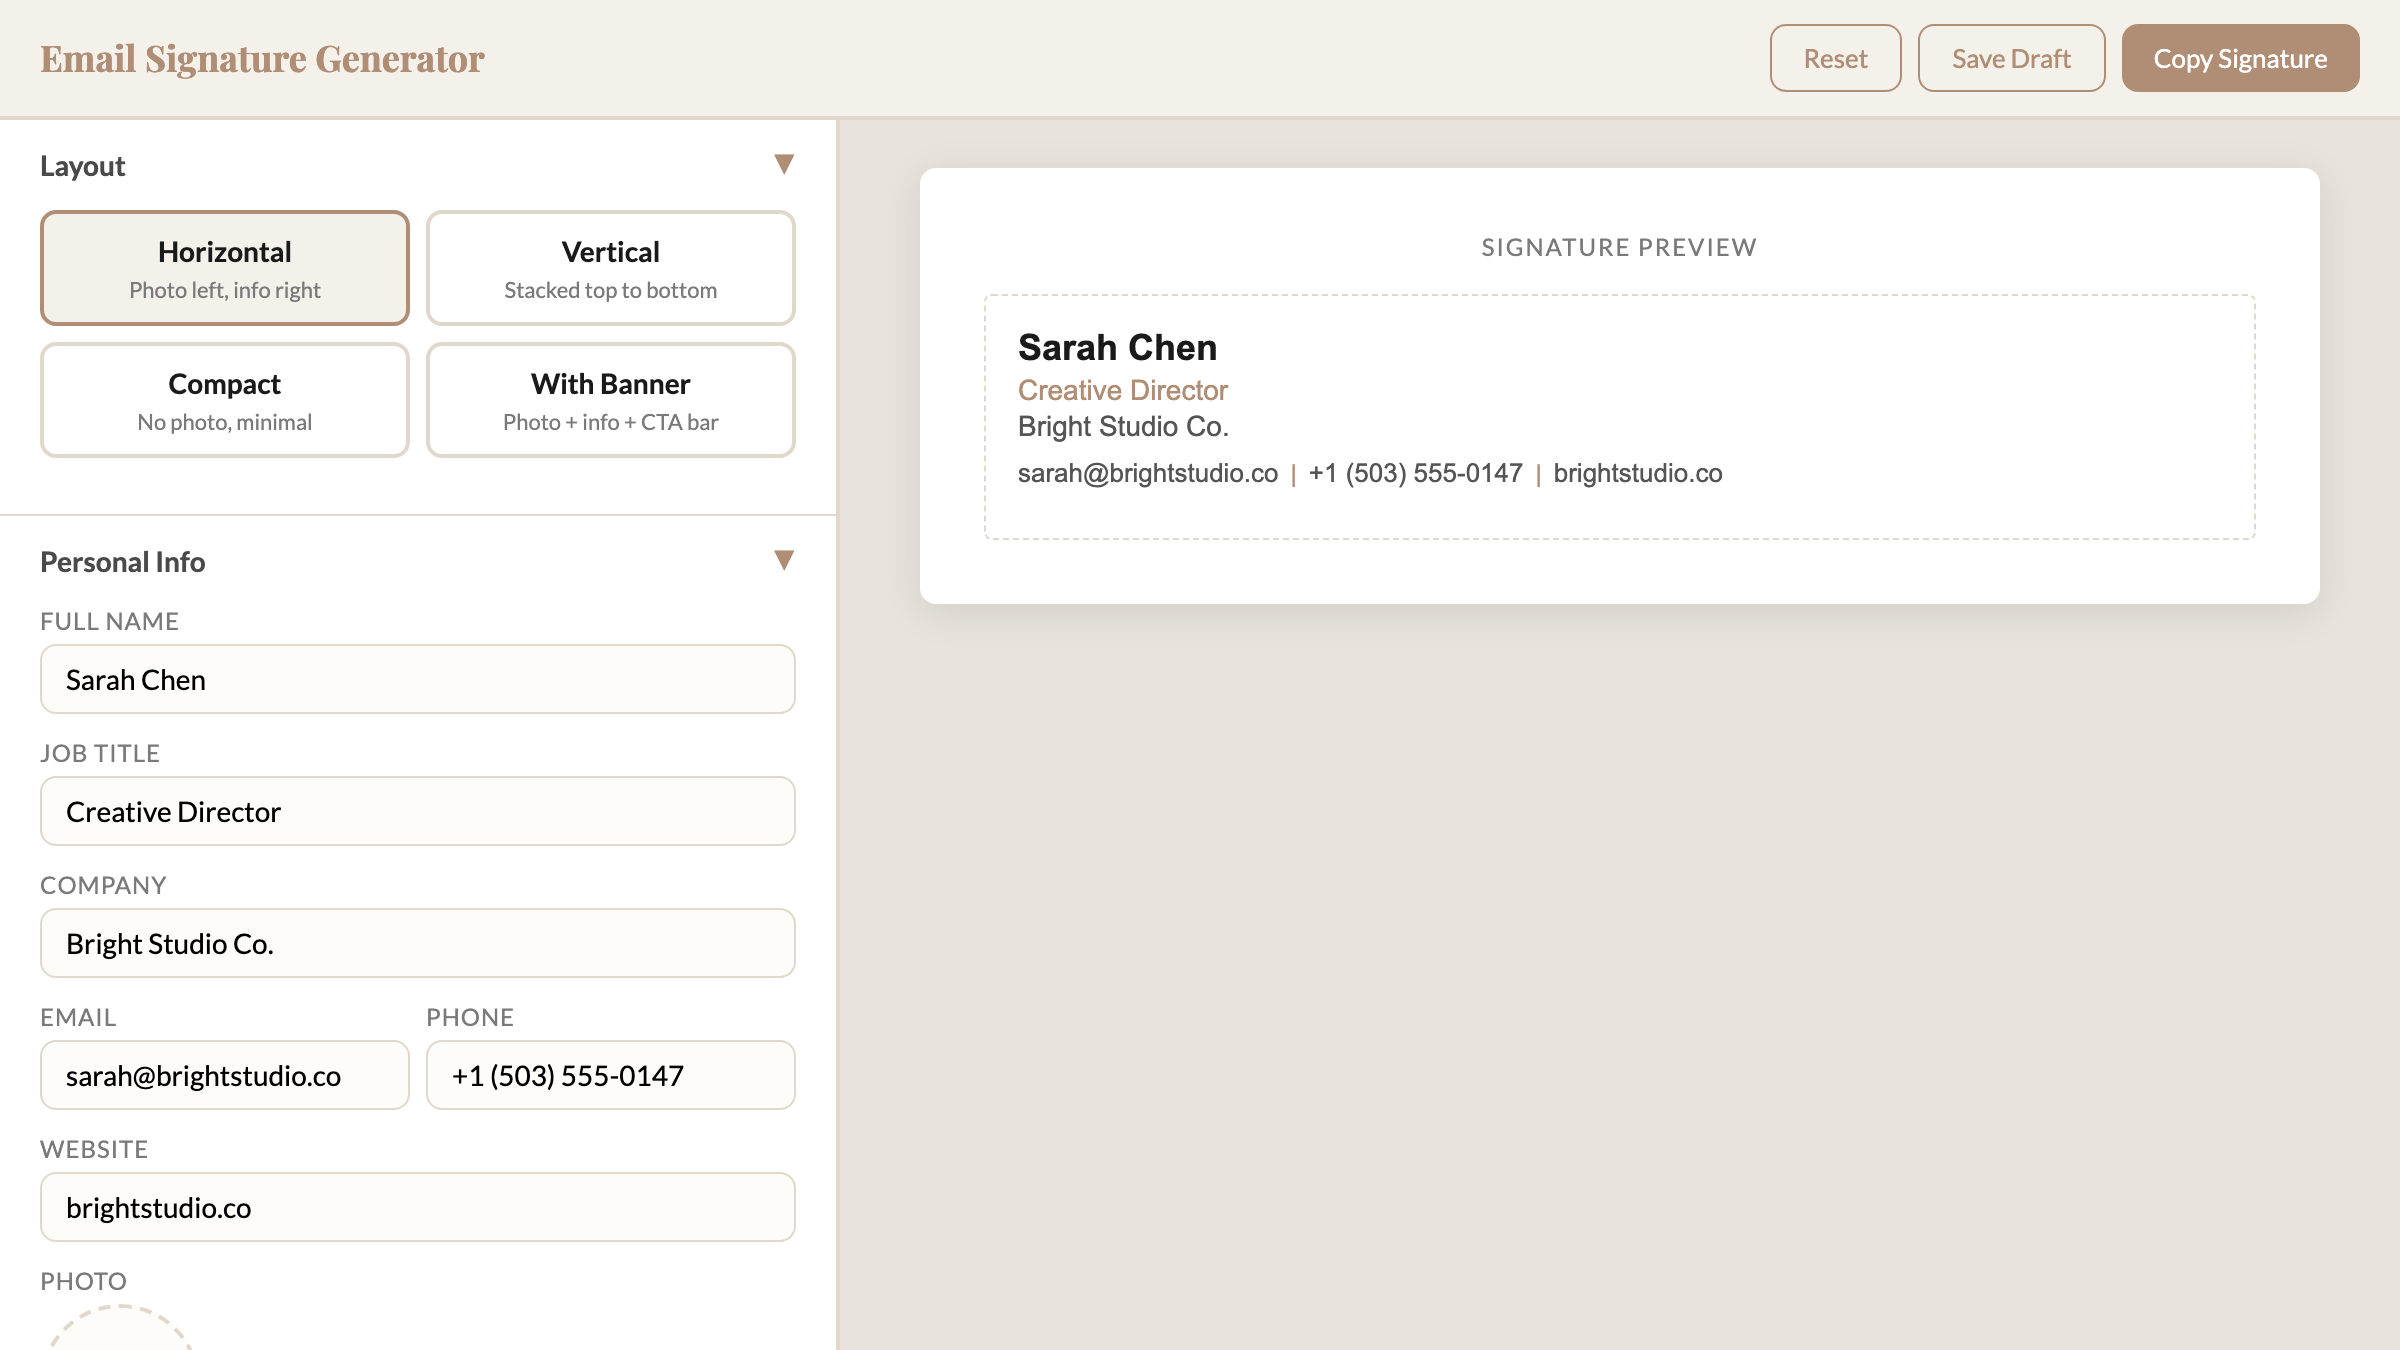
Task: Copy the signature to clipboard
Action: coord(2240,58)
